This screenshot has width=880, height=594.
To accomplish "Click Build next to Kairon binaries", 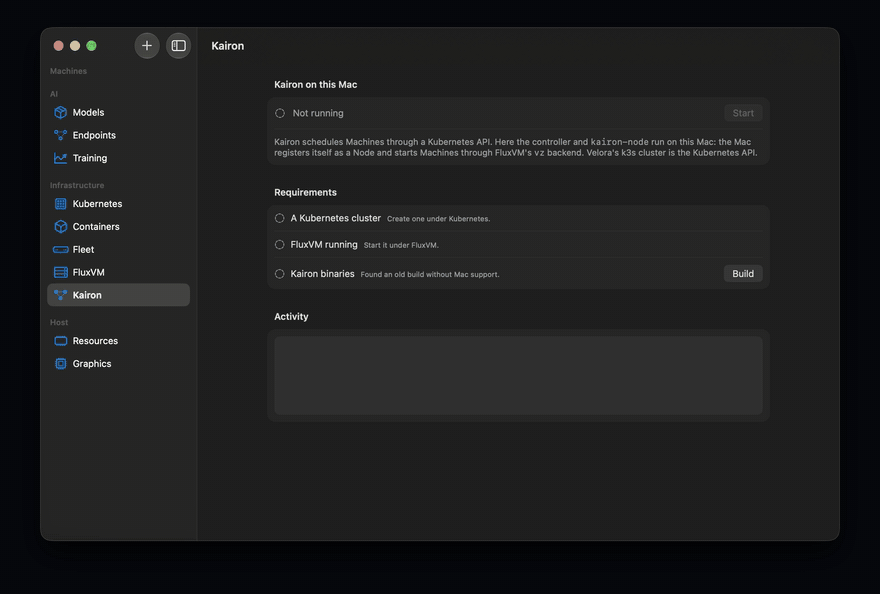I will [743, 273].
